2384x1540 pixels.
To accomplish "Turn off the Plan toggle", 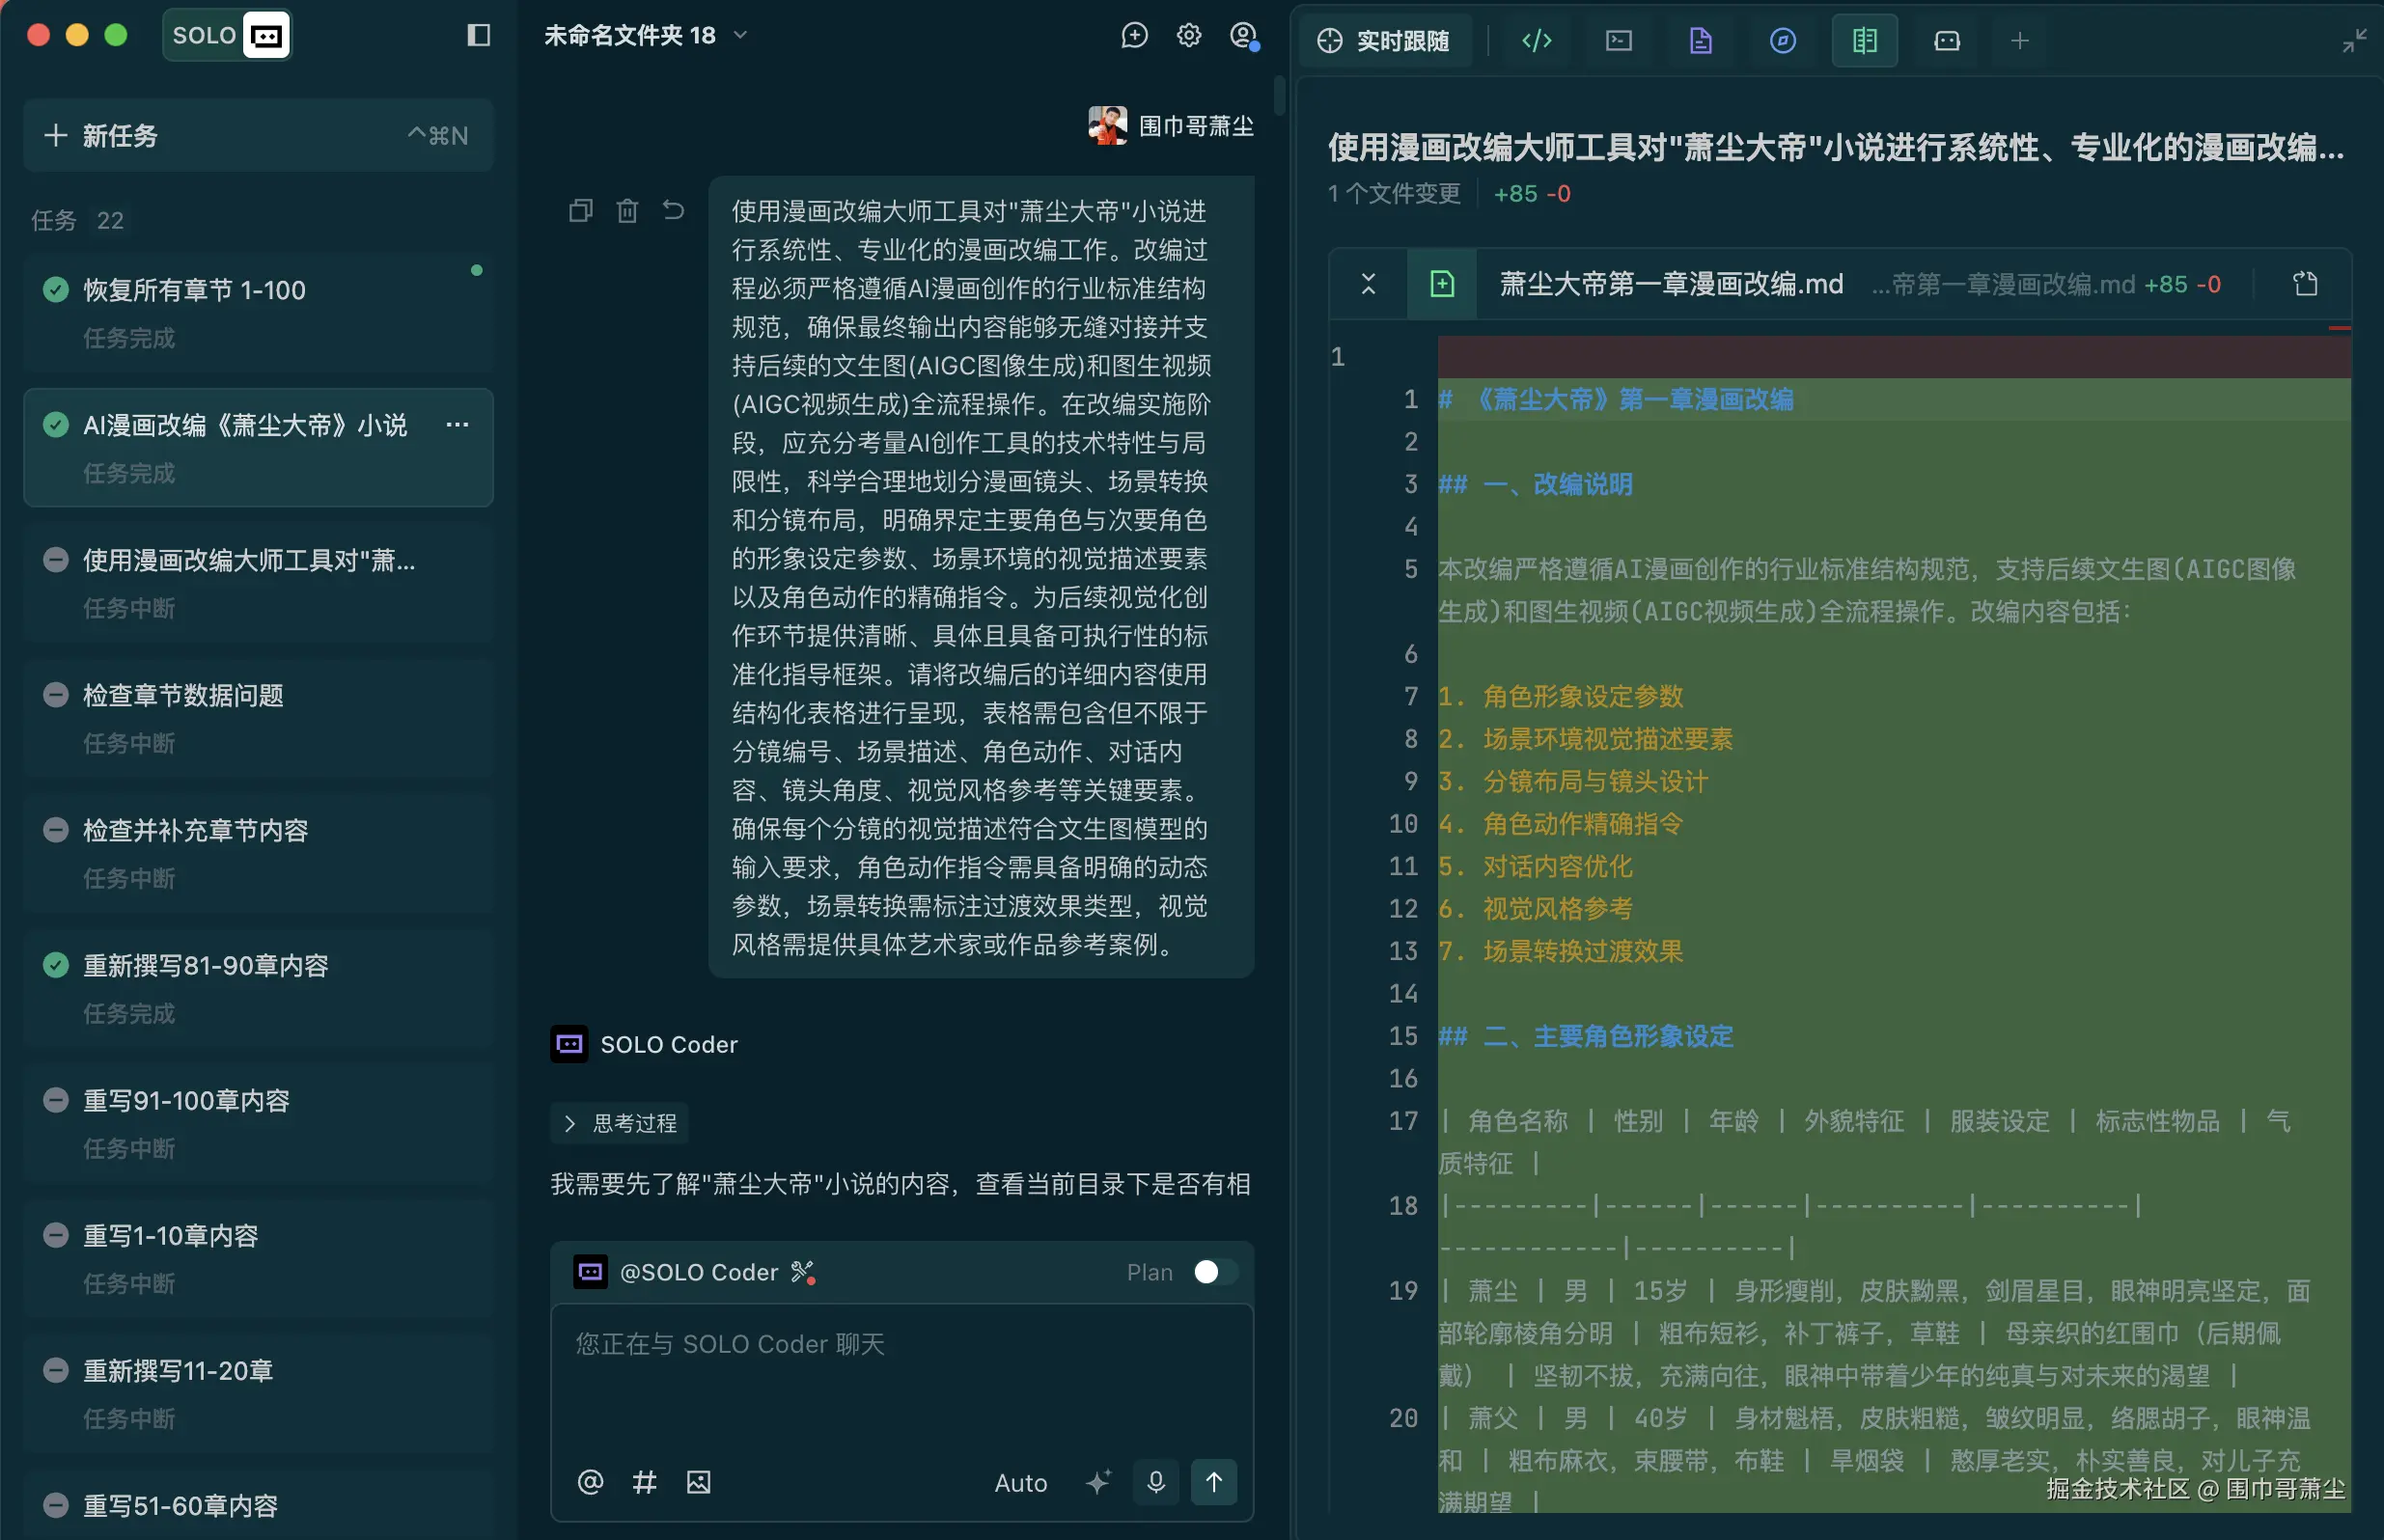I will click(1213, 1271).
